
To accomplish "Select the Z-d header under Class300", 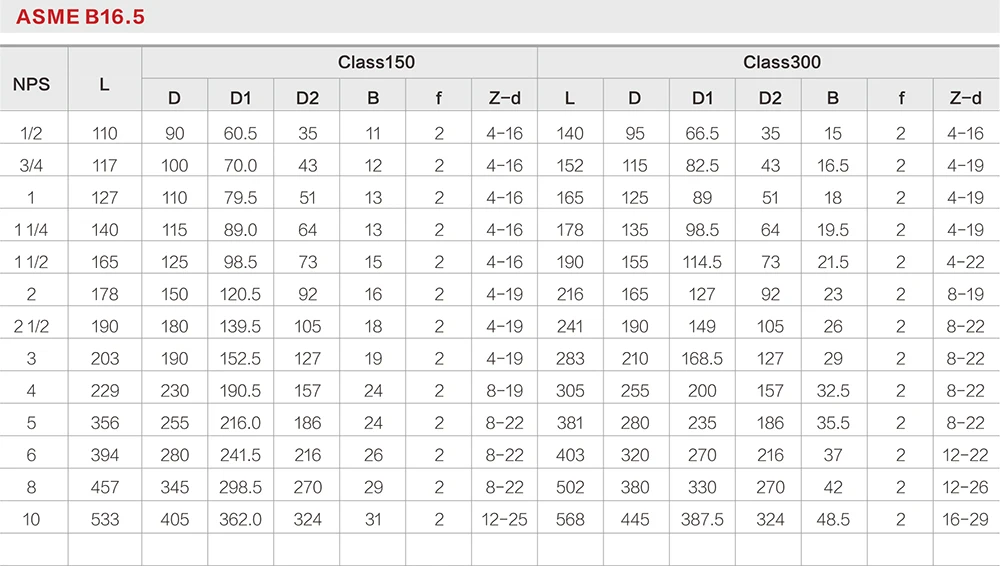I will pyautogui.click(x=965, y=98).
